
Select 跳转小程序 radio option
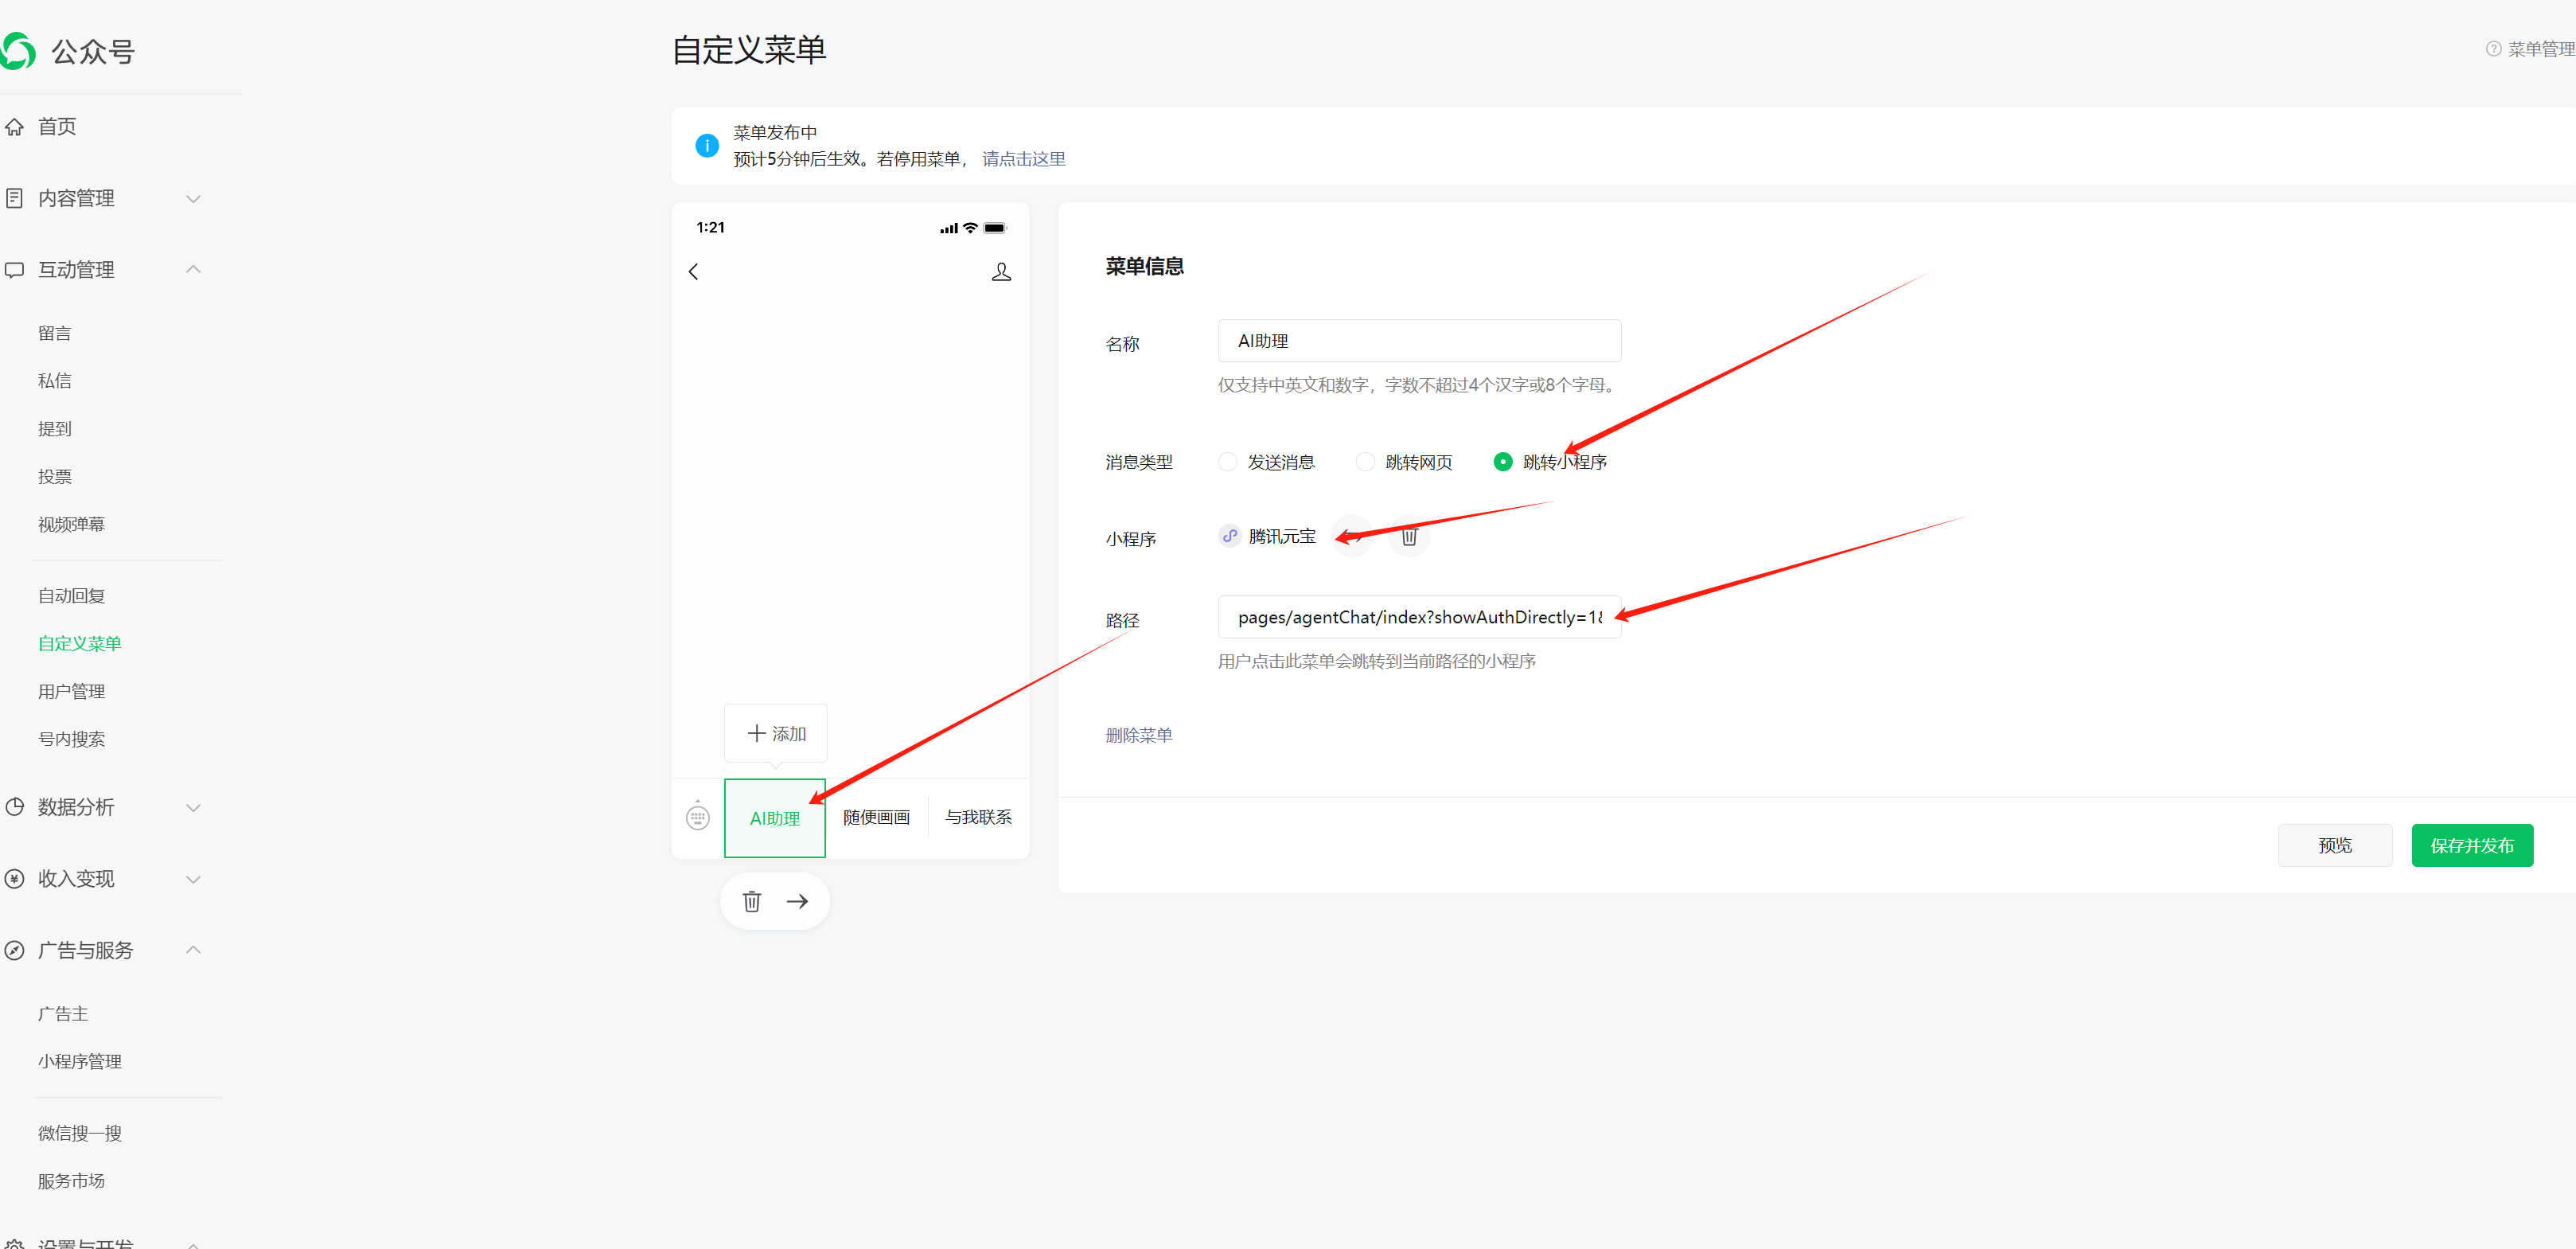(x=1502, y=462)
